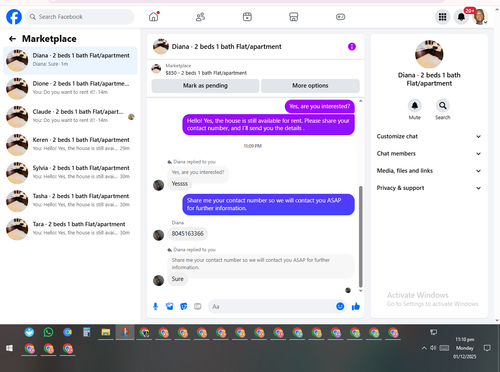Open the Windows action center notifications icon
Image resolution: width=500 pixels, height=372 pixels.
tap(487, 348)
